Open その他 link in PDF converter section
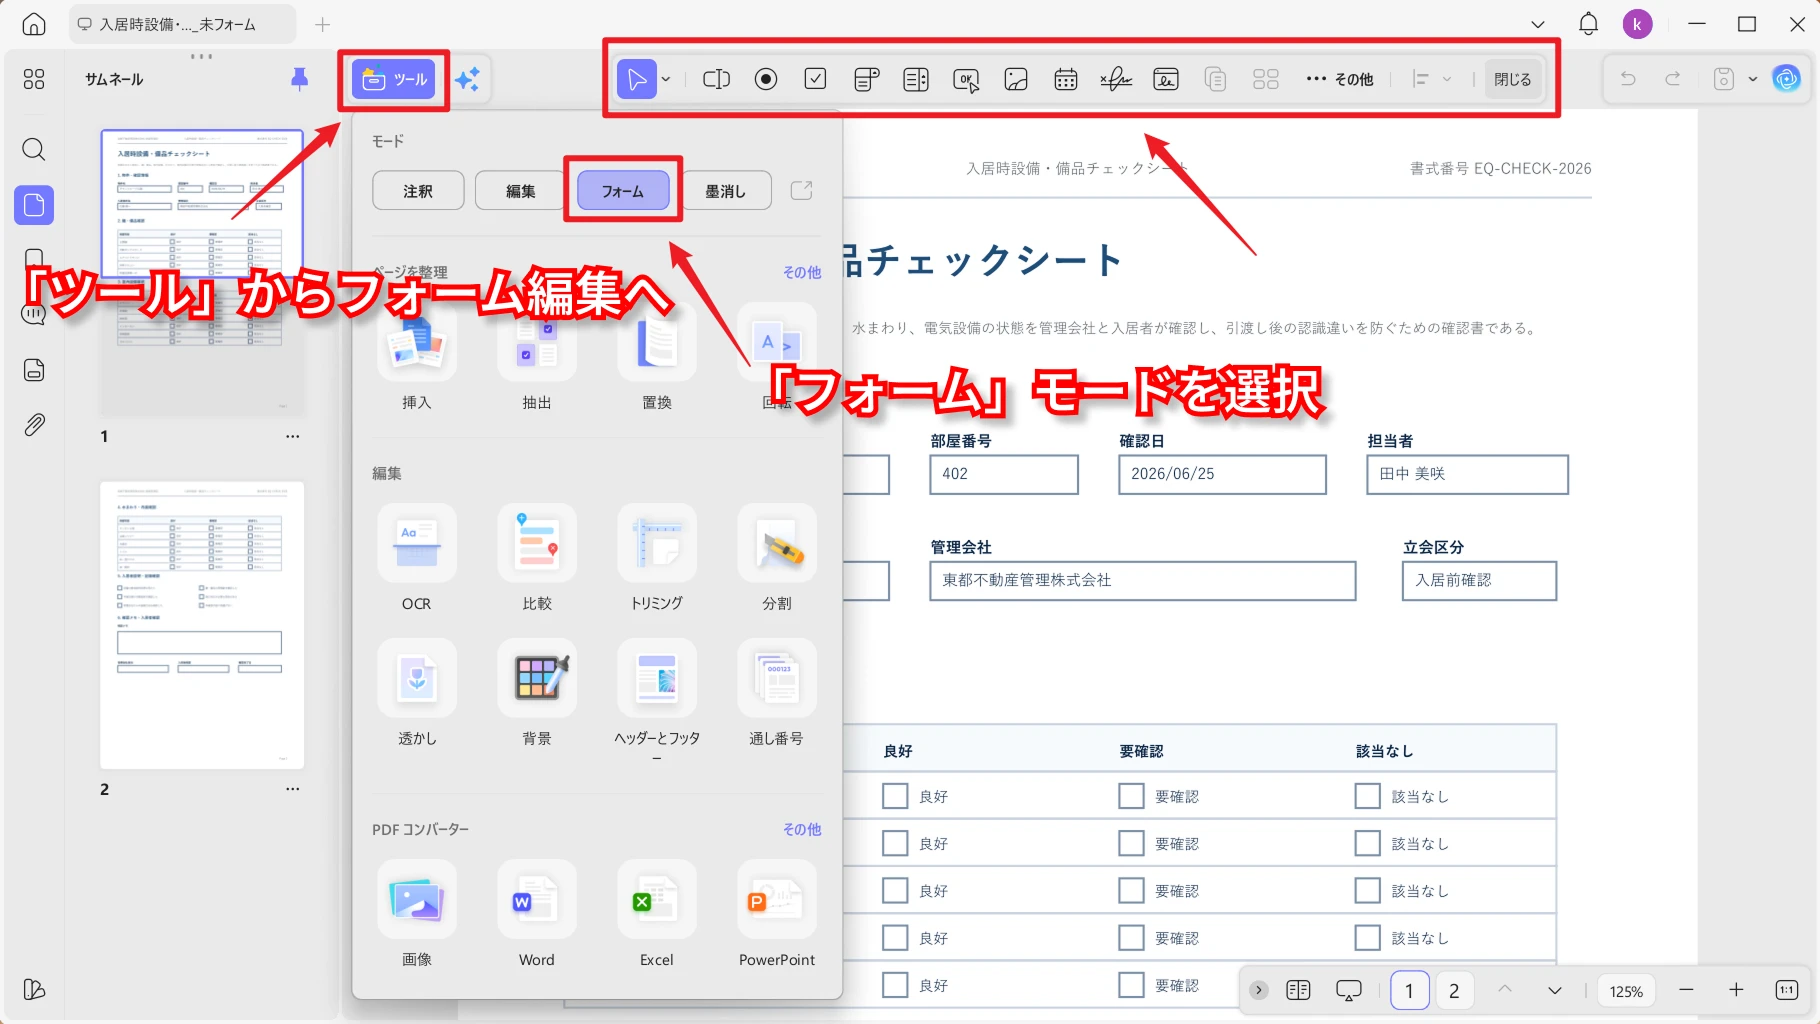Image resolution: width=1820 pixels, height=1024 pixels. (802, 829)
